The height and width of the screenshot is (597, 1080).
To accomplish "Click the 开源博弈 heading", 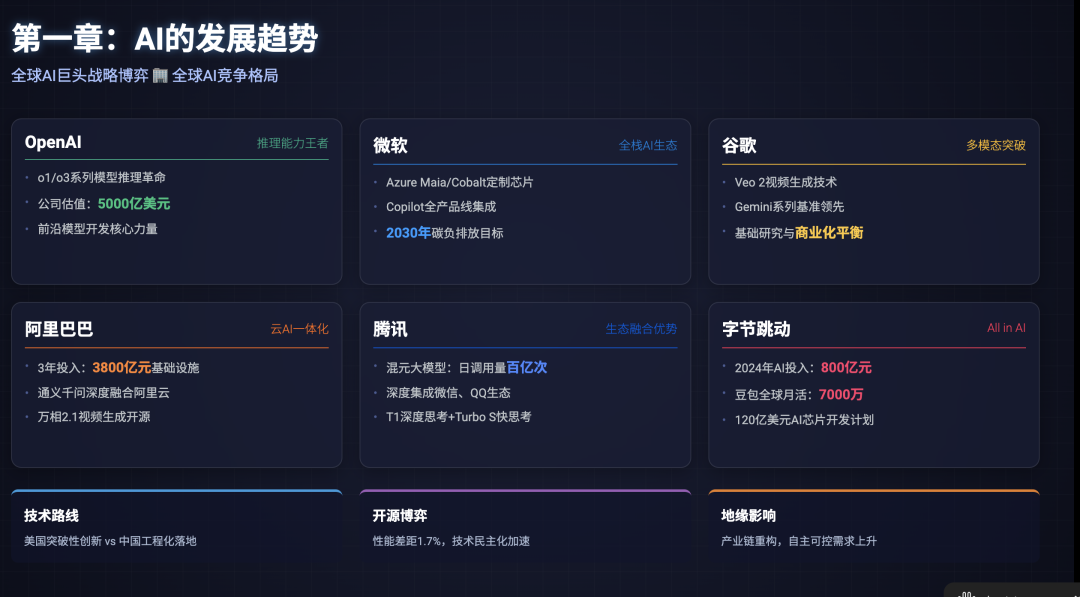I will pos(400,516).
